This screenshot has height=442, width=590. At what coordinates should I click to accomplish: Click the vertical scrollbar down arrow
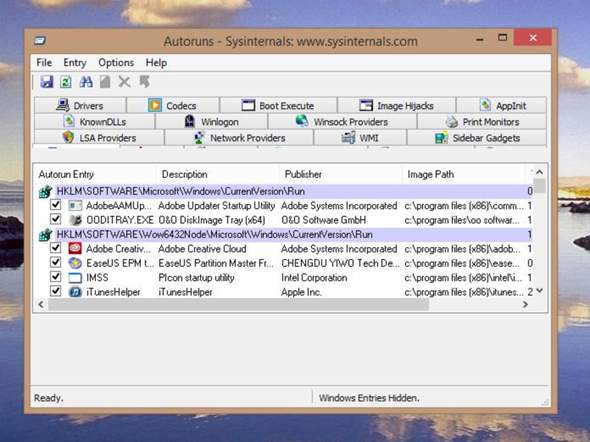click(540, 291)
